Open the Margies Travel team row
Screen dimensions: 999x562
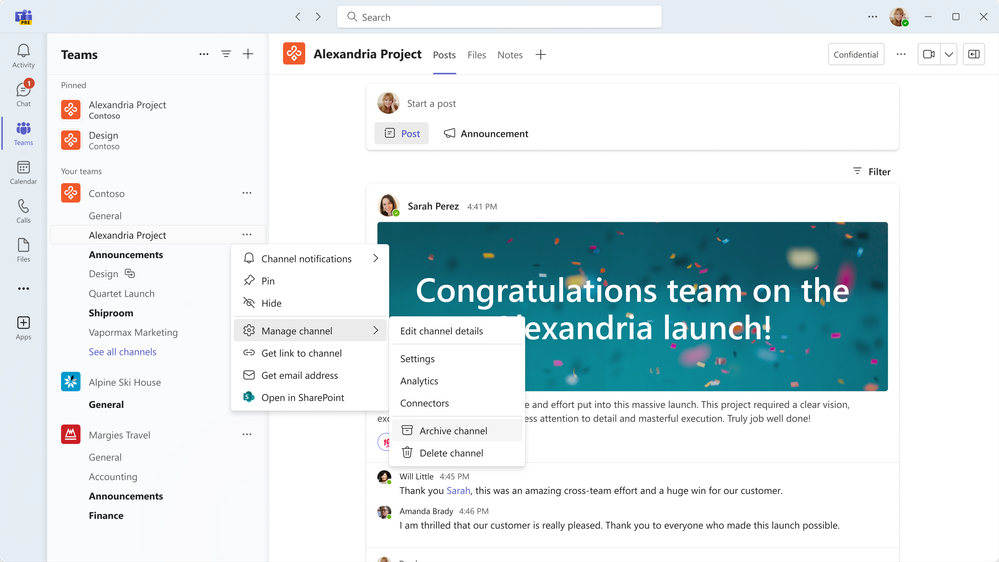(x=157, y=435)
